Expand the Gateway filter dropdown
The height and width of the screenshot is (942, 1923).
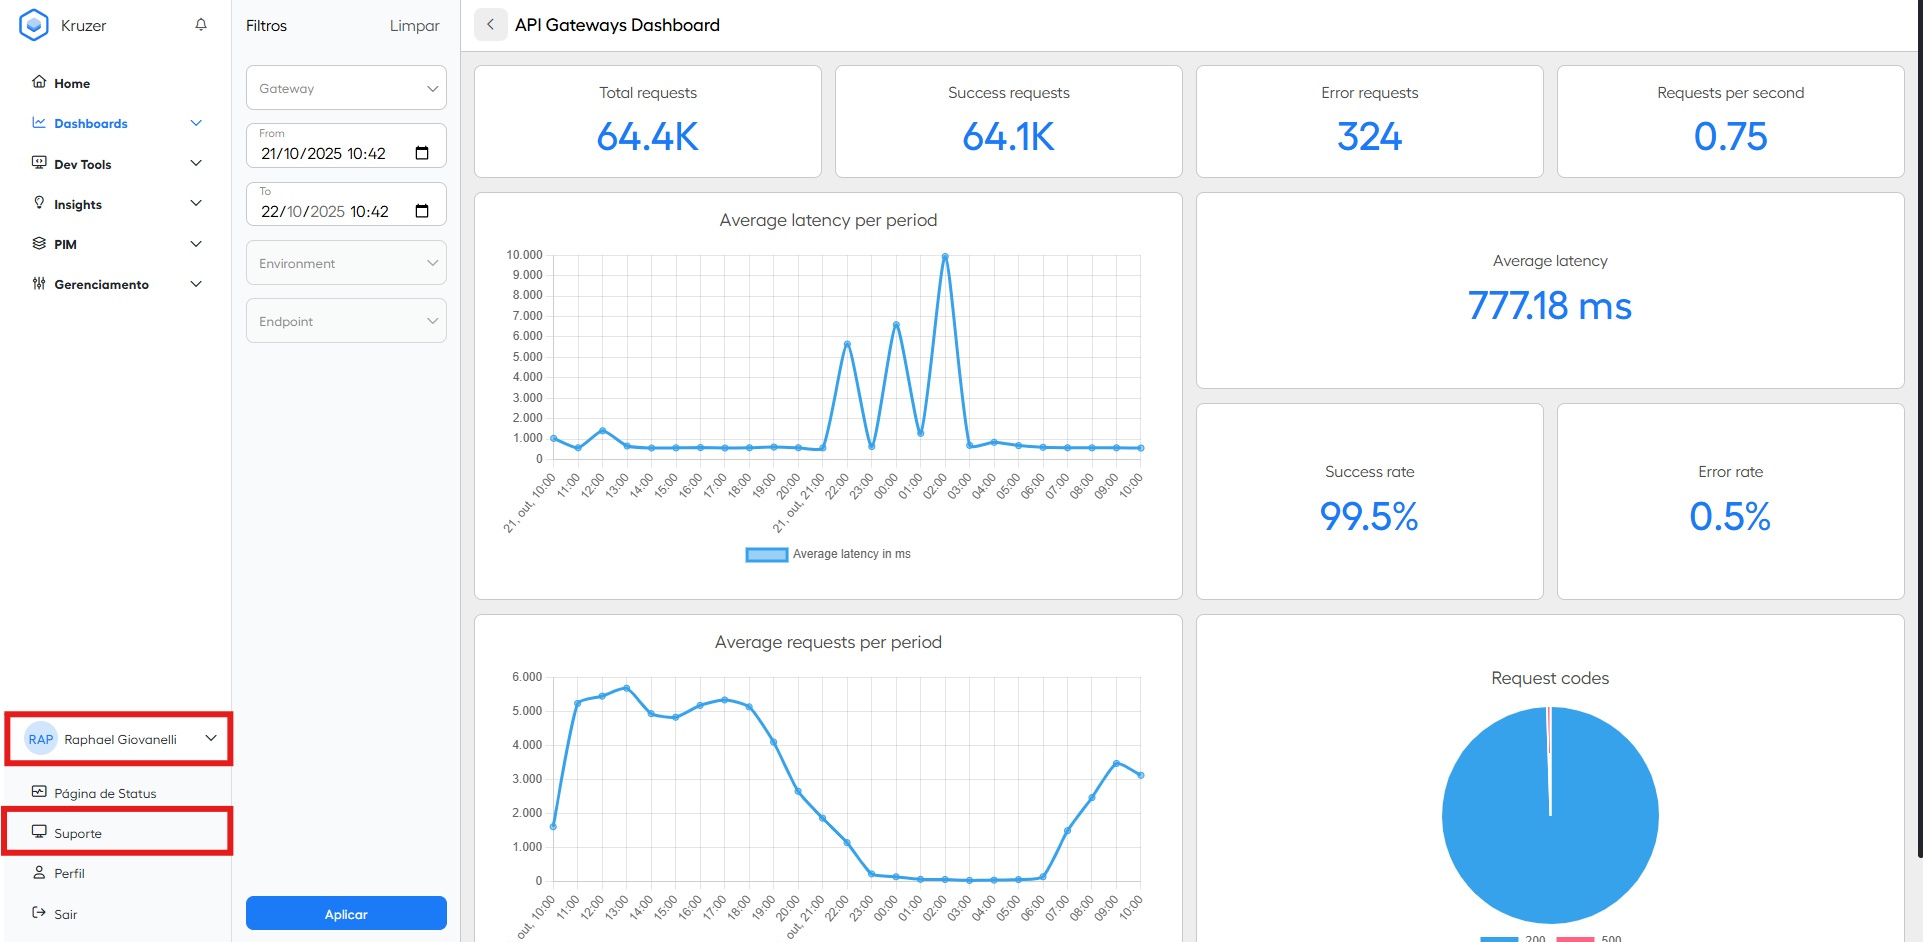[x=346, y=88]
